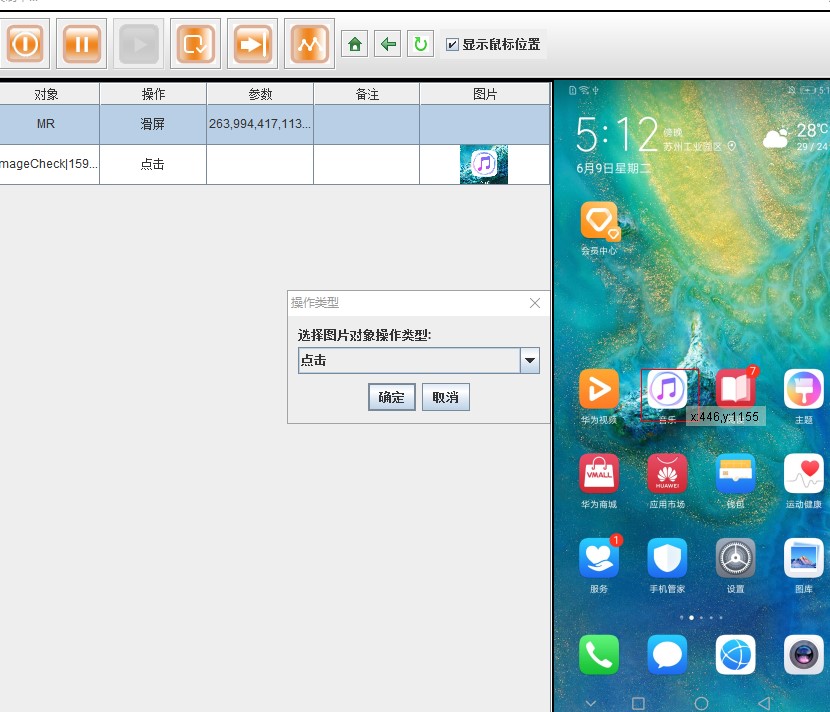Click the step-to-end arrow toolbar icon
The image size is (830, 712).
(x=252, y=44)
